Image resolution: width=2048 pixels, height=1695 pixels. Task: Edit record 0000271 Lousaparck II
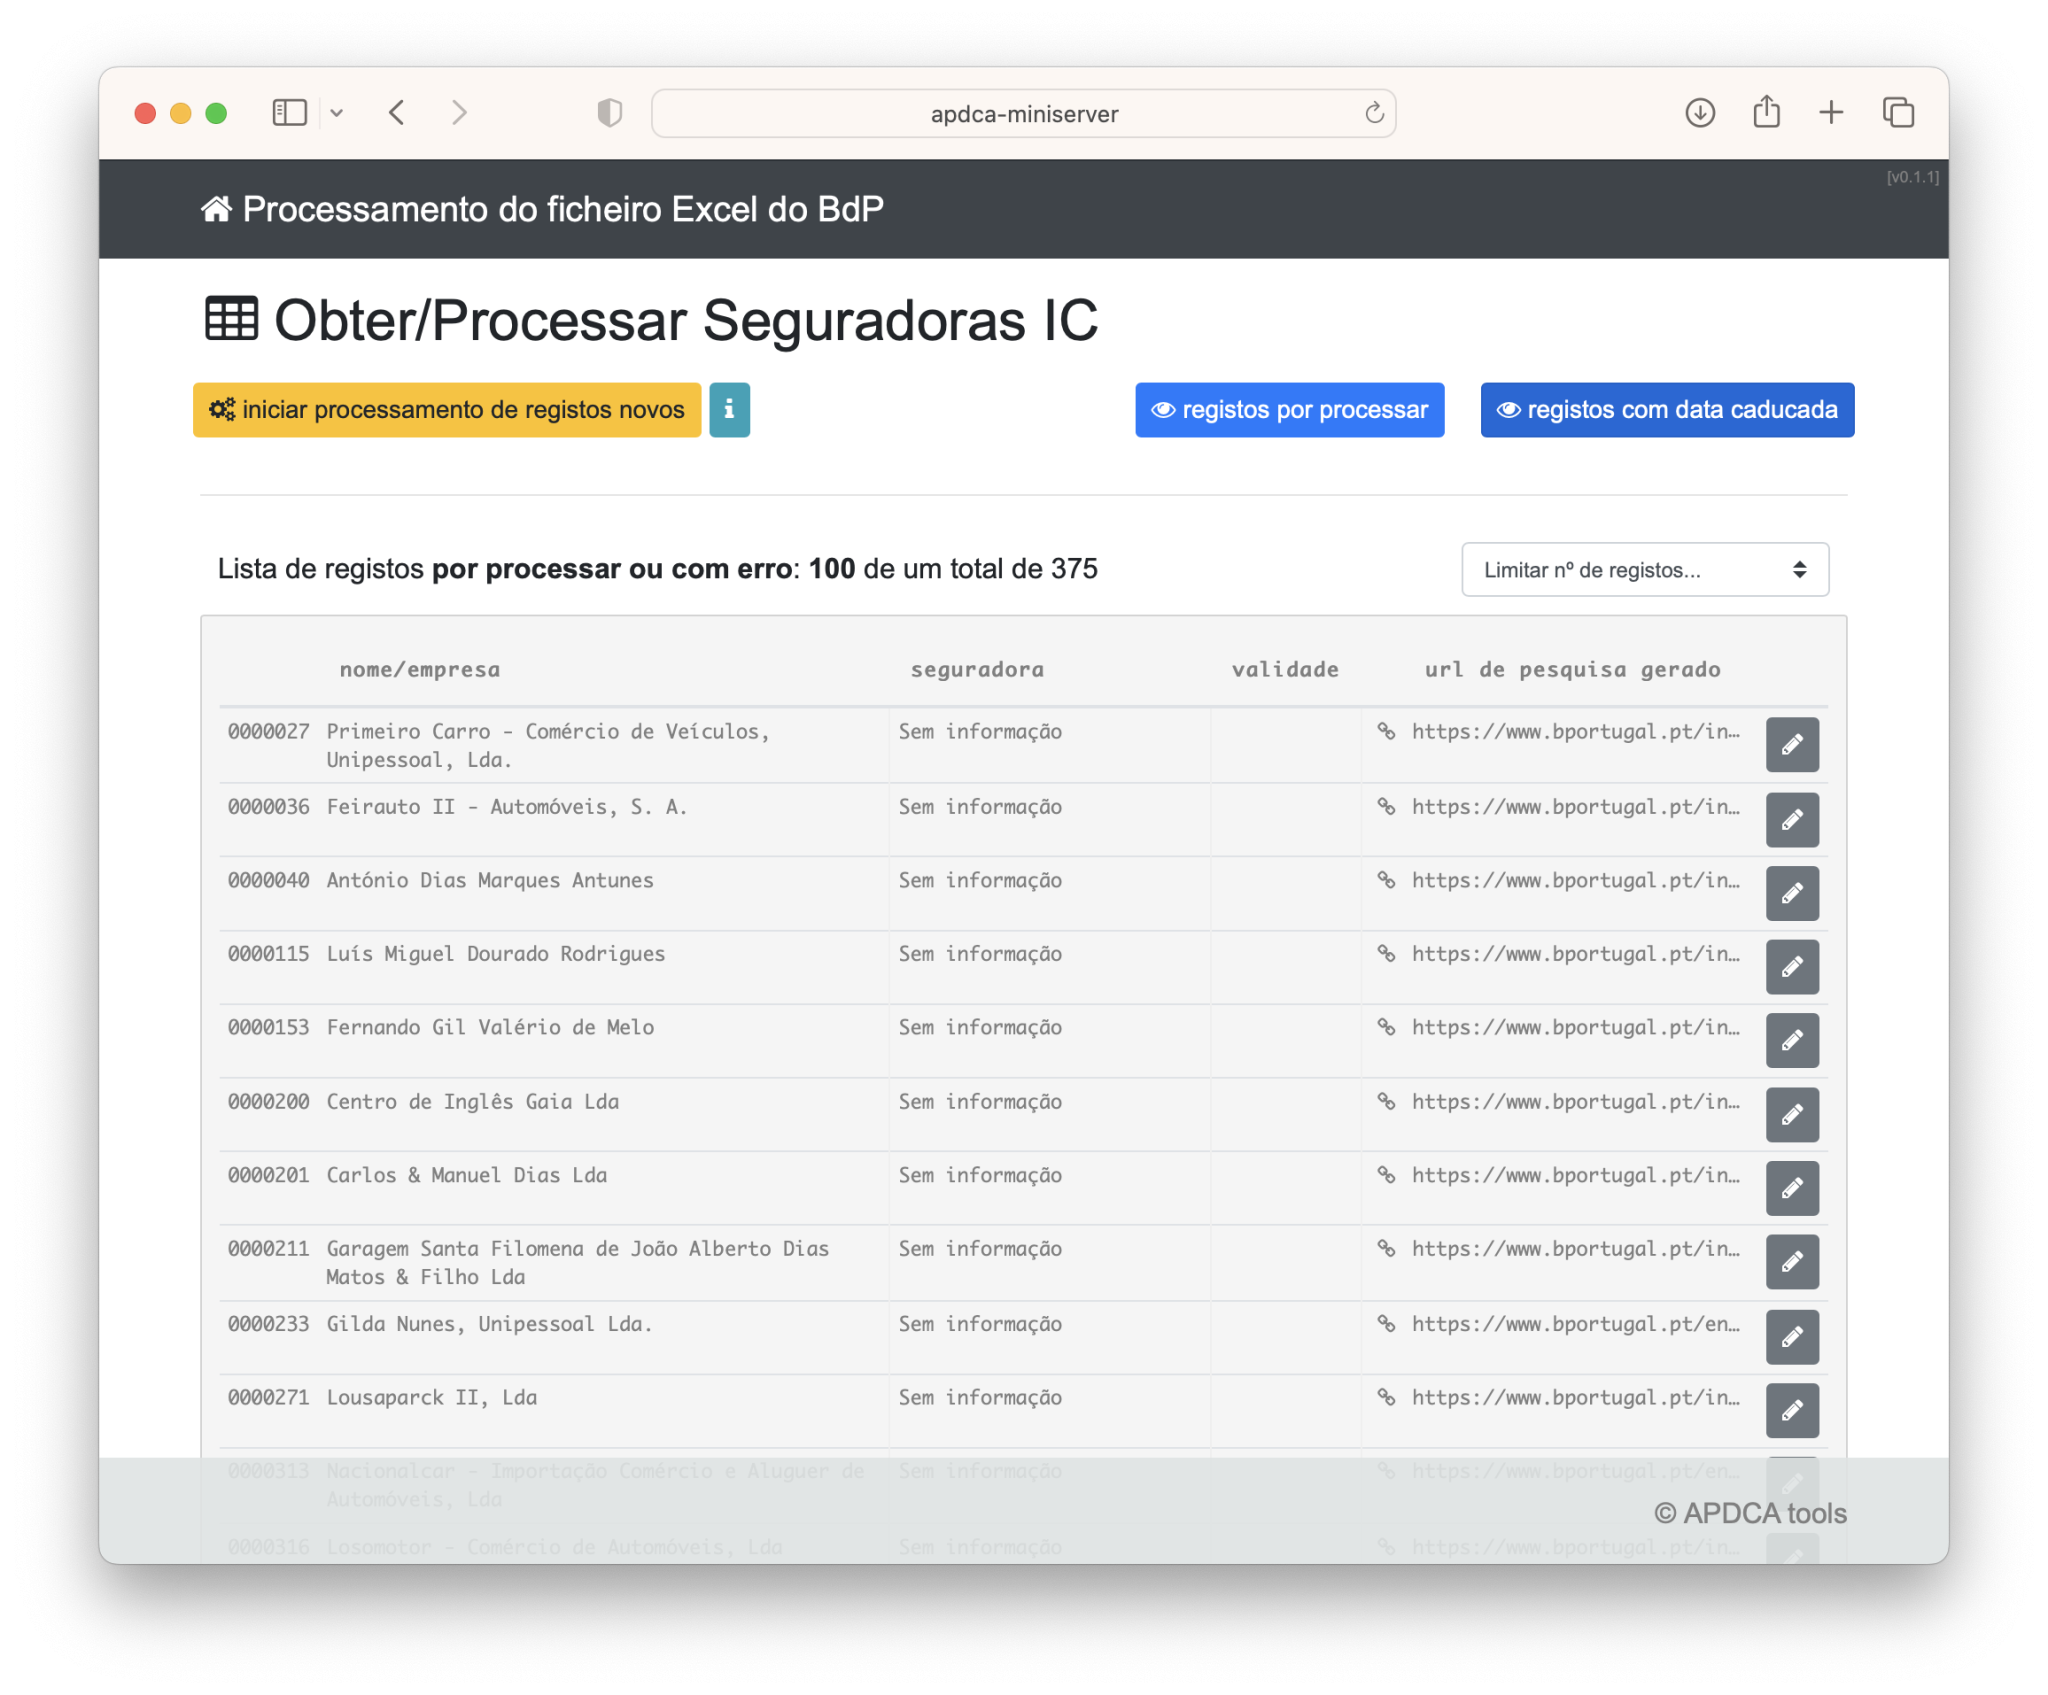coord(1791,1411)
